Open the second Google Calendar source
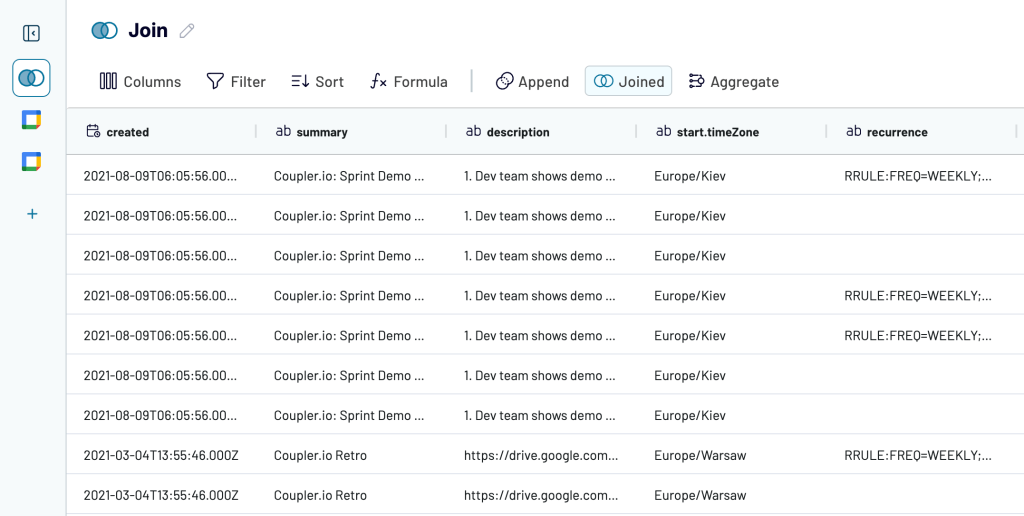 tap(31, 161)
